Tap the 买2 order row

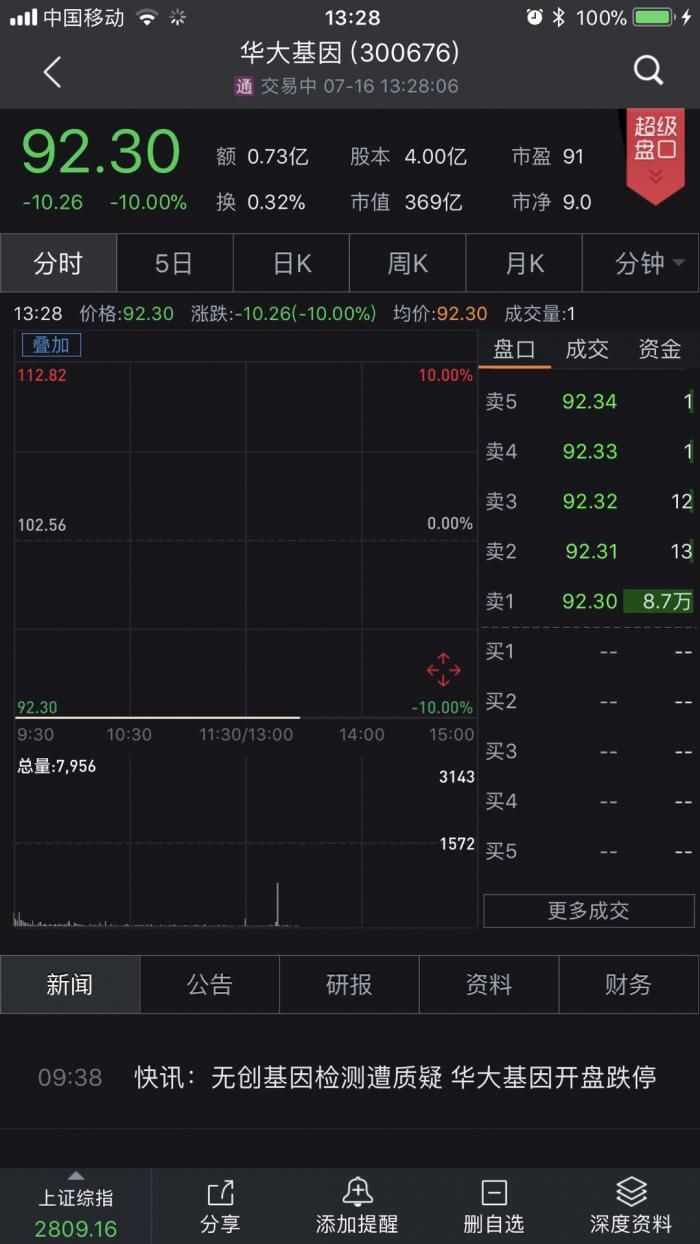tap(589, 702)
